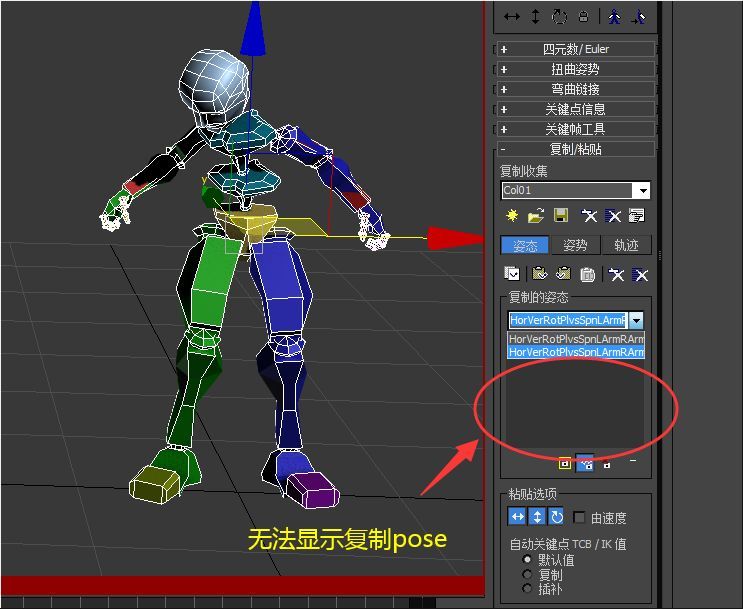The width and height of the screenshot is (743, 609).
Task: Enable Capture Snapshot from Viewport yellow icon
Action: [x=564, y=464]
